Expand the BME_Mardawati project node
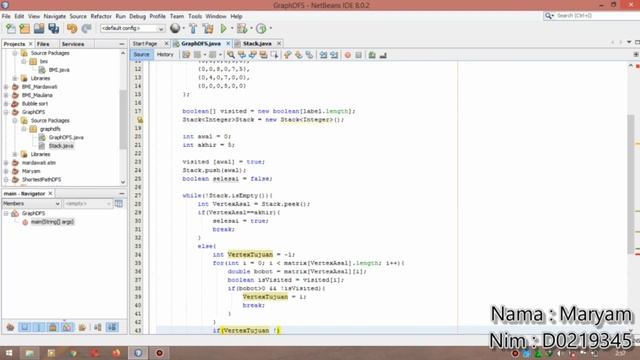The width and height of the screenshot is (640, 360). [6, 87]
